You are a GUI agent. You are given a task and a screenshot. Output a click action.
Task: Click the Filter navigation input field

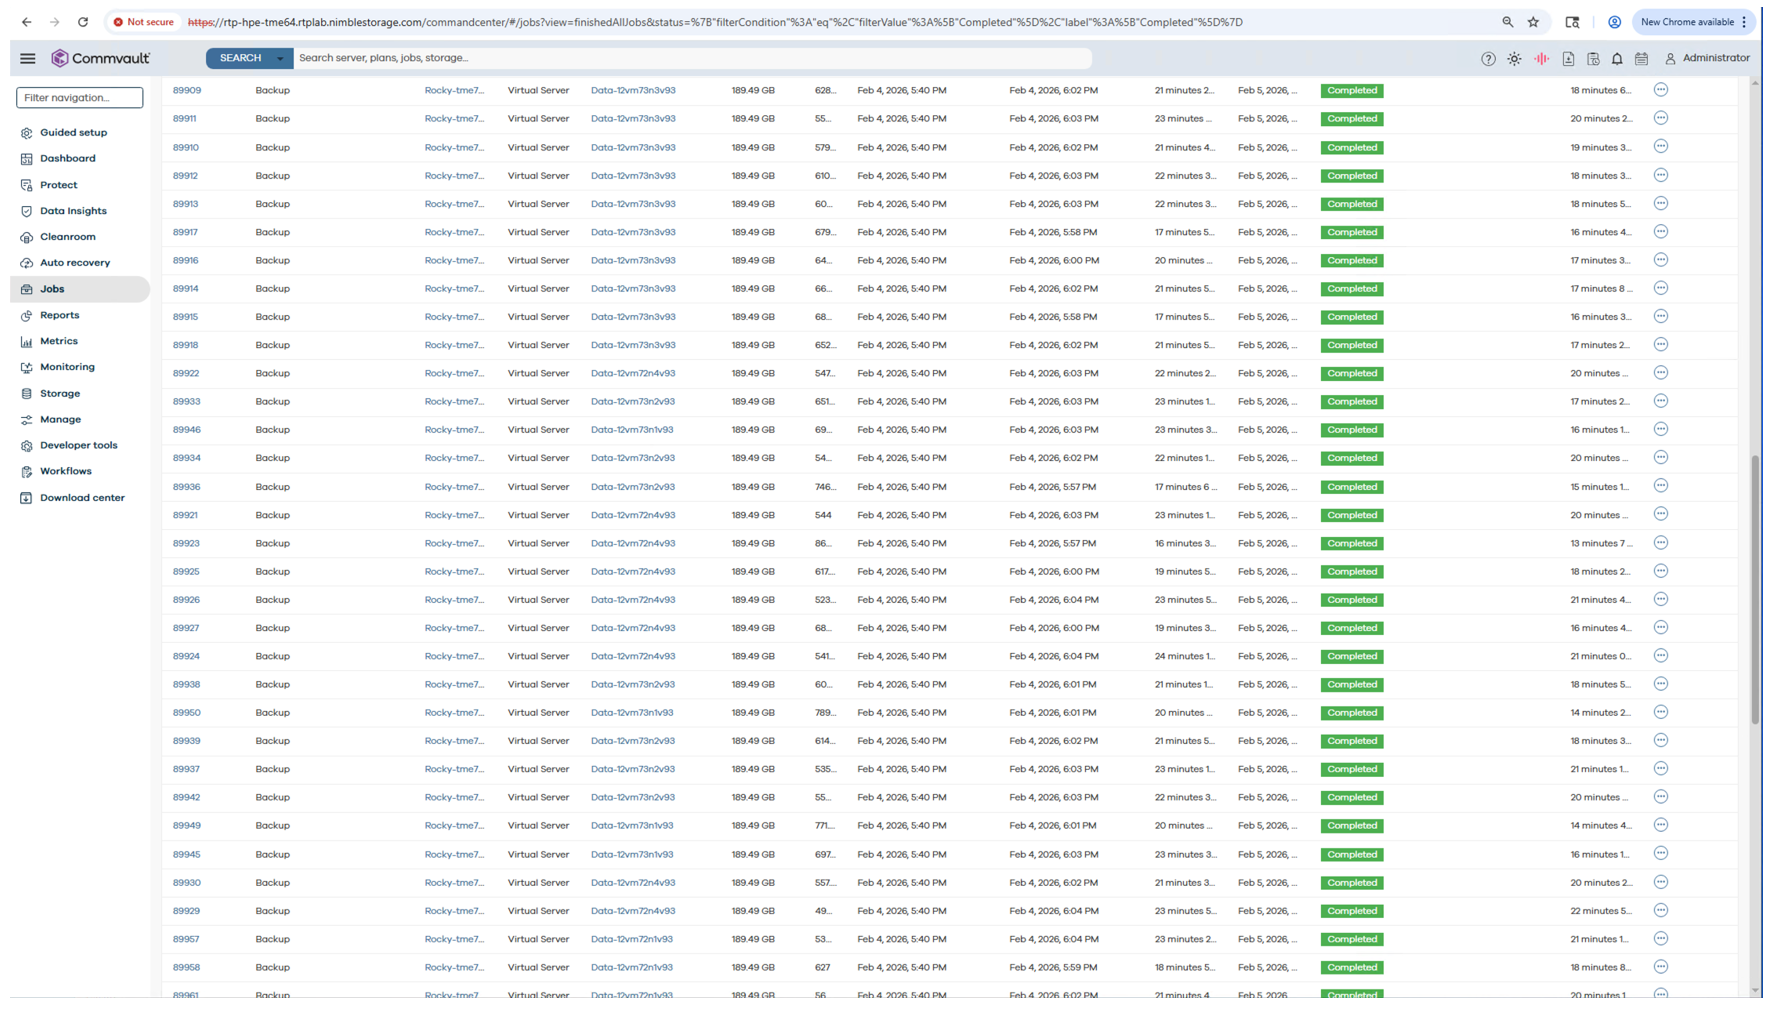click(79, 98)
